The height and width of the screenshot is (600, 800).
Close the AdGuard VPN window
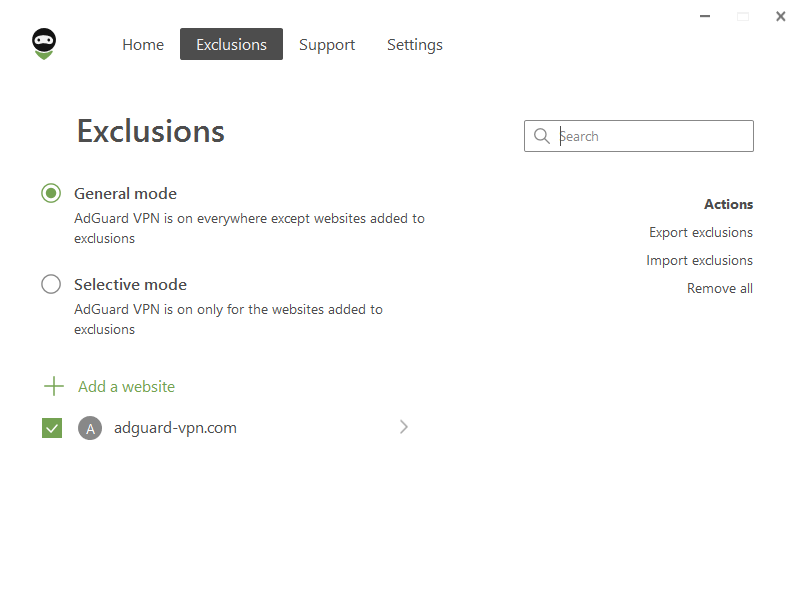coord(780,16)
